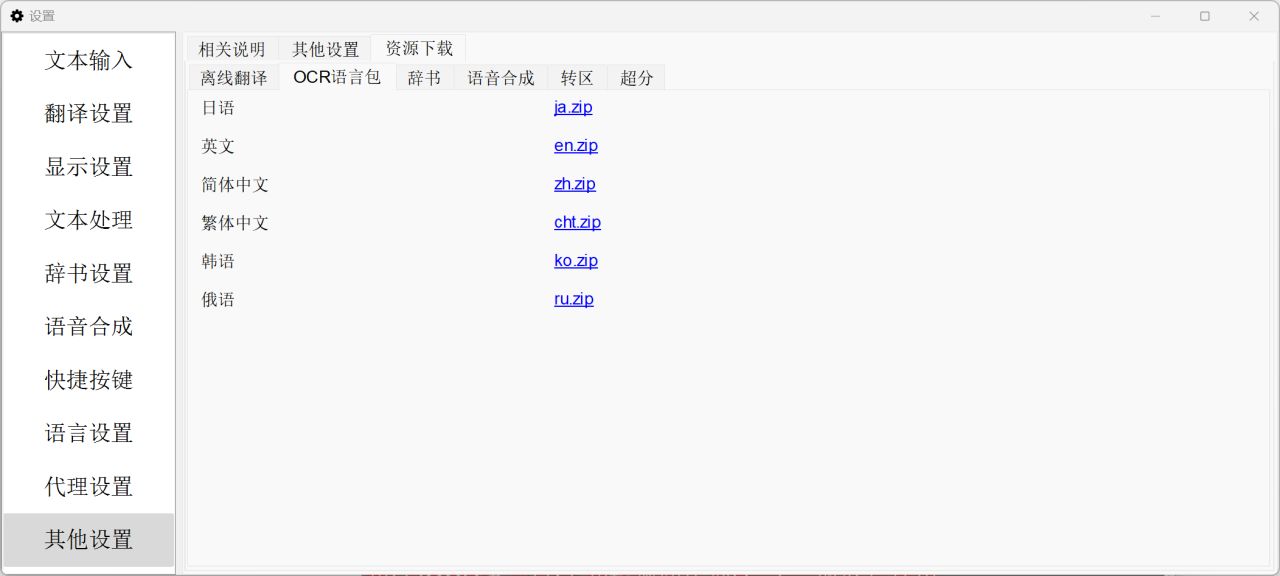Maximize the 设置 window
The height and width of the screenshot is (576, 1280).
[1205, 16]
